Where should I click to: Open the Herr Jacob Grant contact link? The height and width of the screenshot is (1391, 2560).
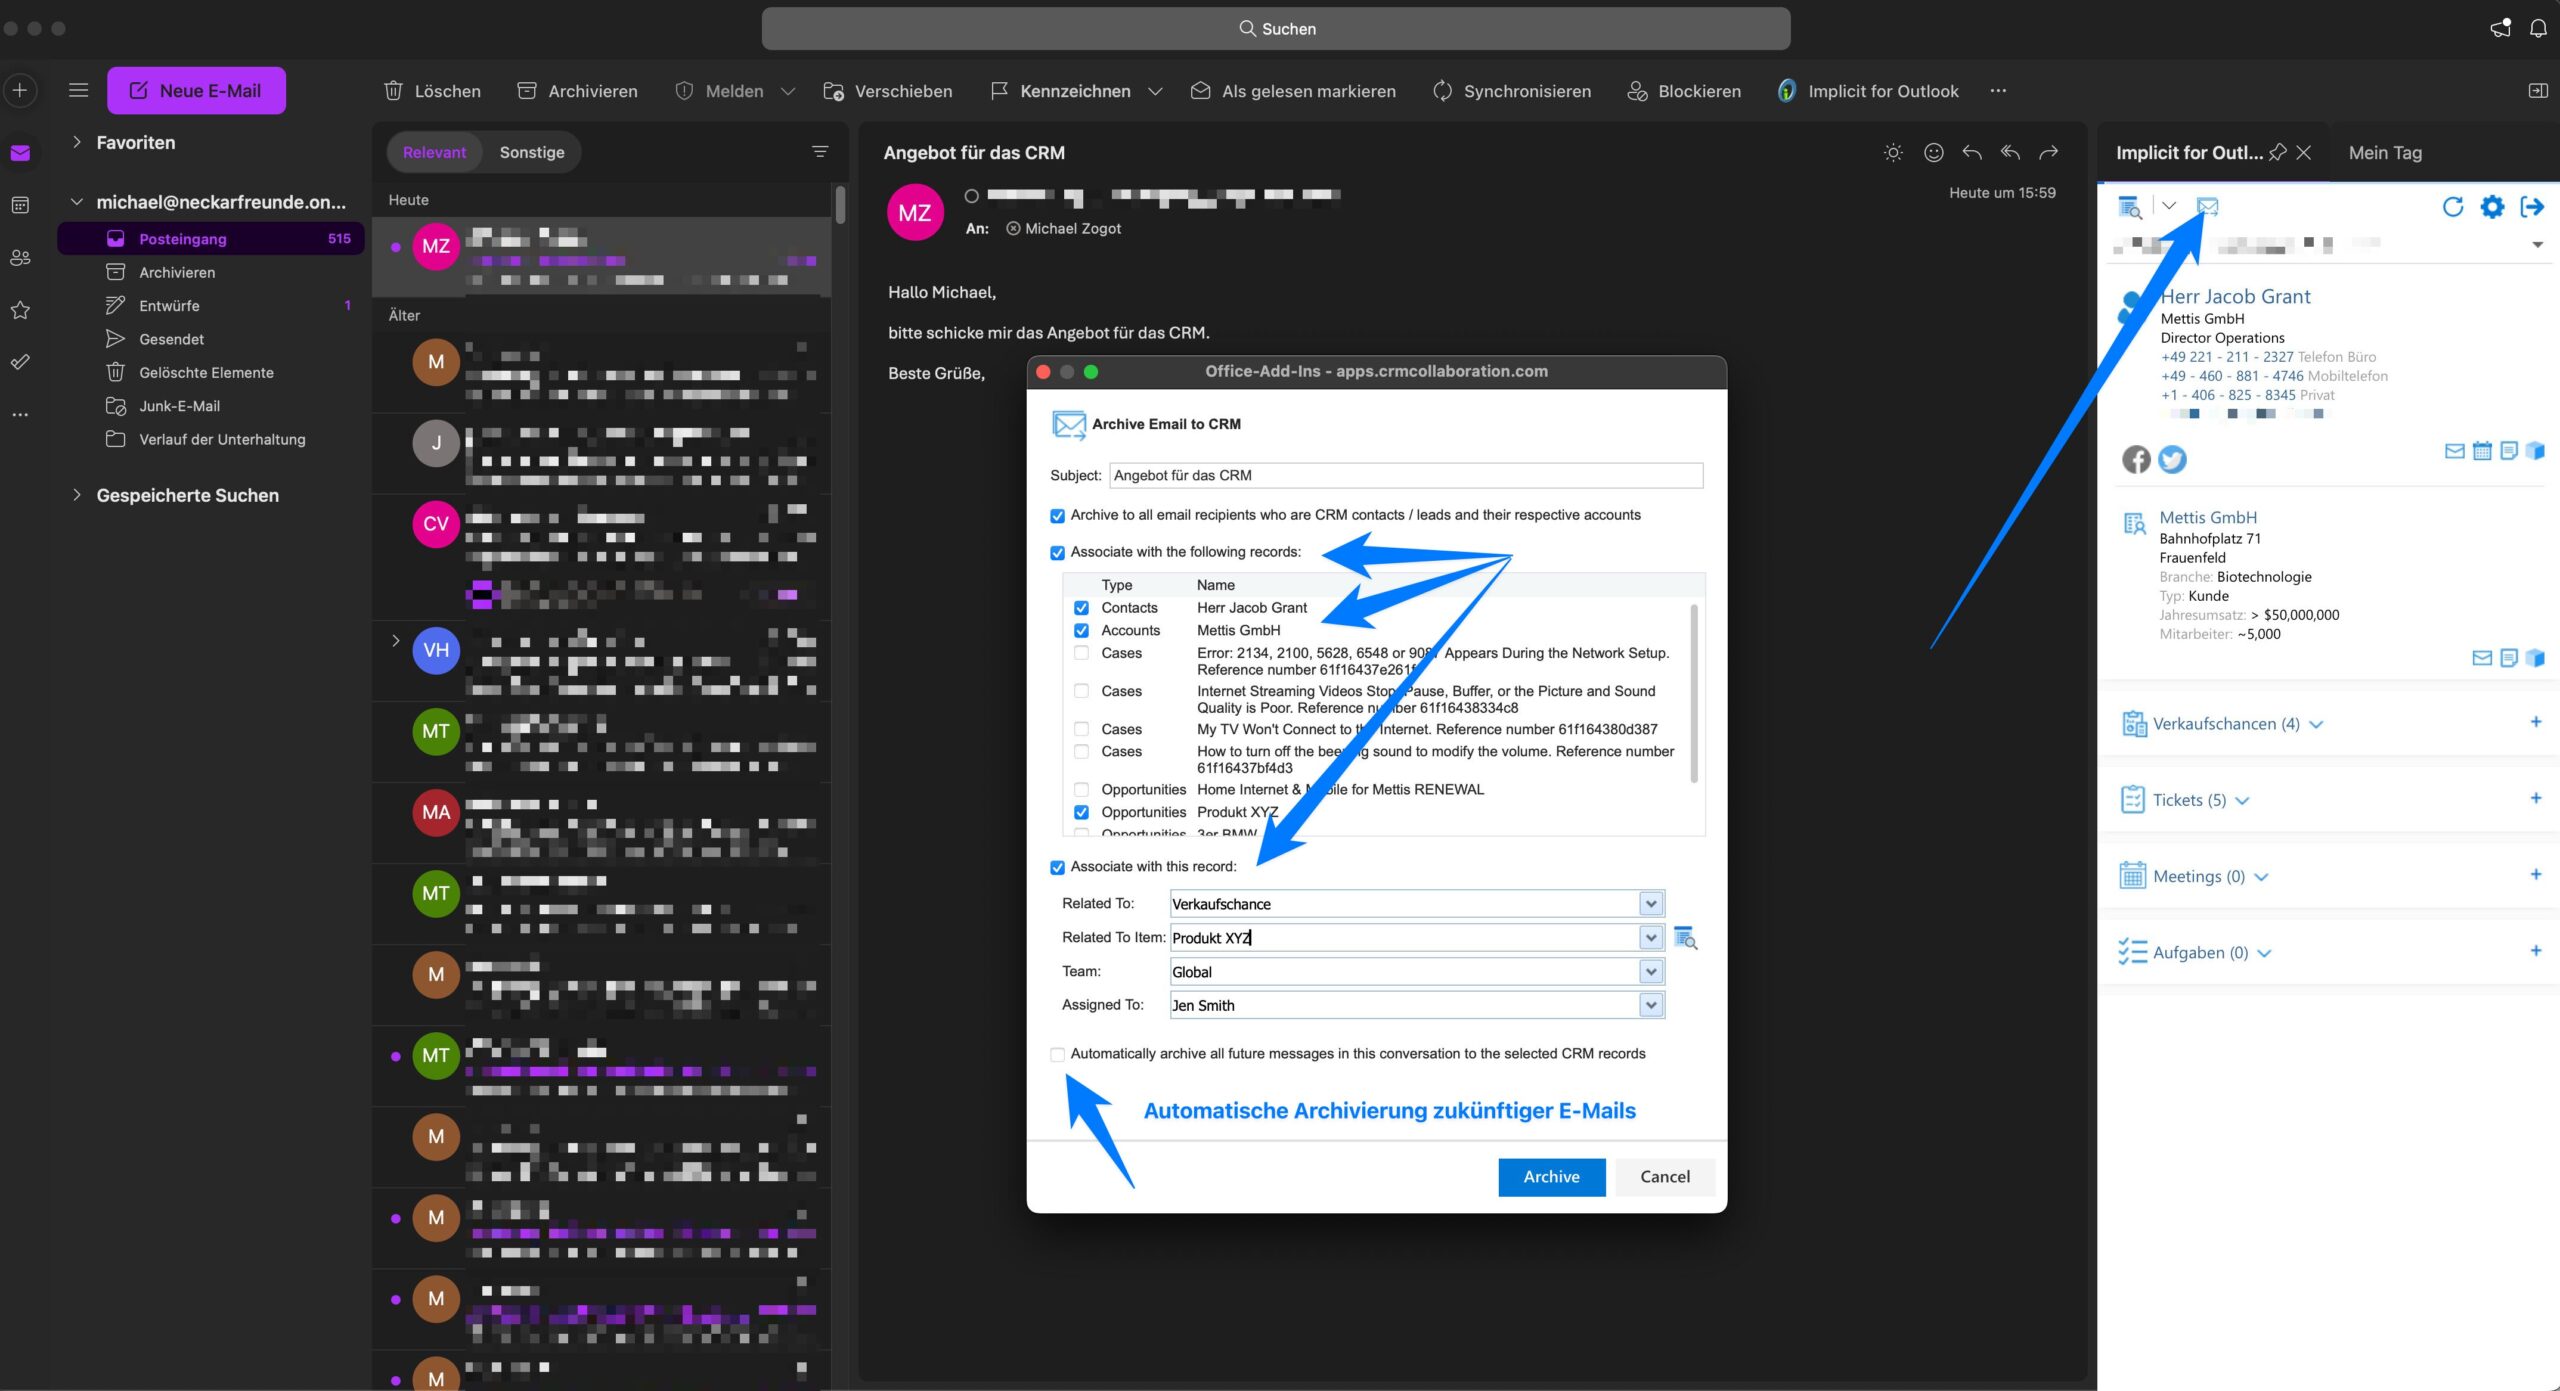point(2235,296)
